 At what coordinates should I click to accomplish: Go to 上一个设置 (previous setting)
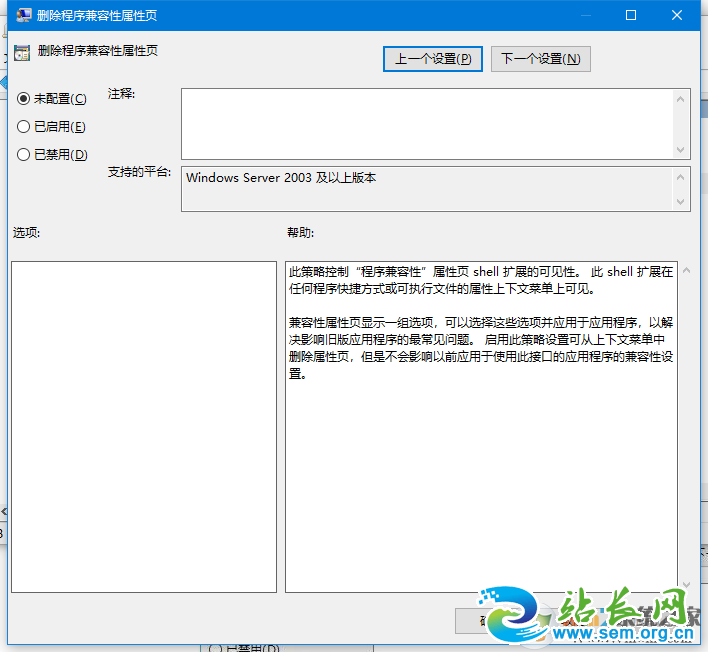coord(432,59)
